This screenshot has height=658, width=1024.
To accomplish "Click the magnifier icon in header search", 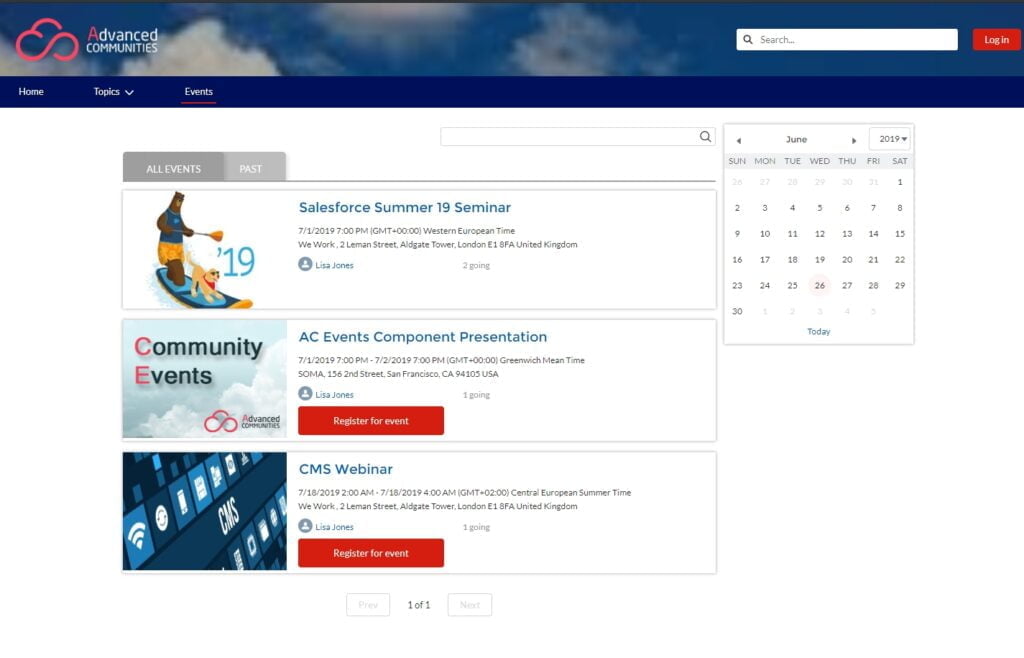I will 748,40.
